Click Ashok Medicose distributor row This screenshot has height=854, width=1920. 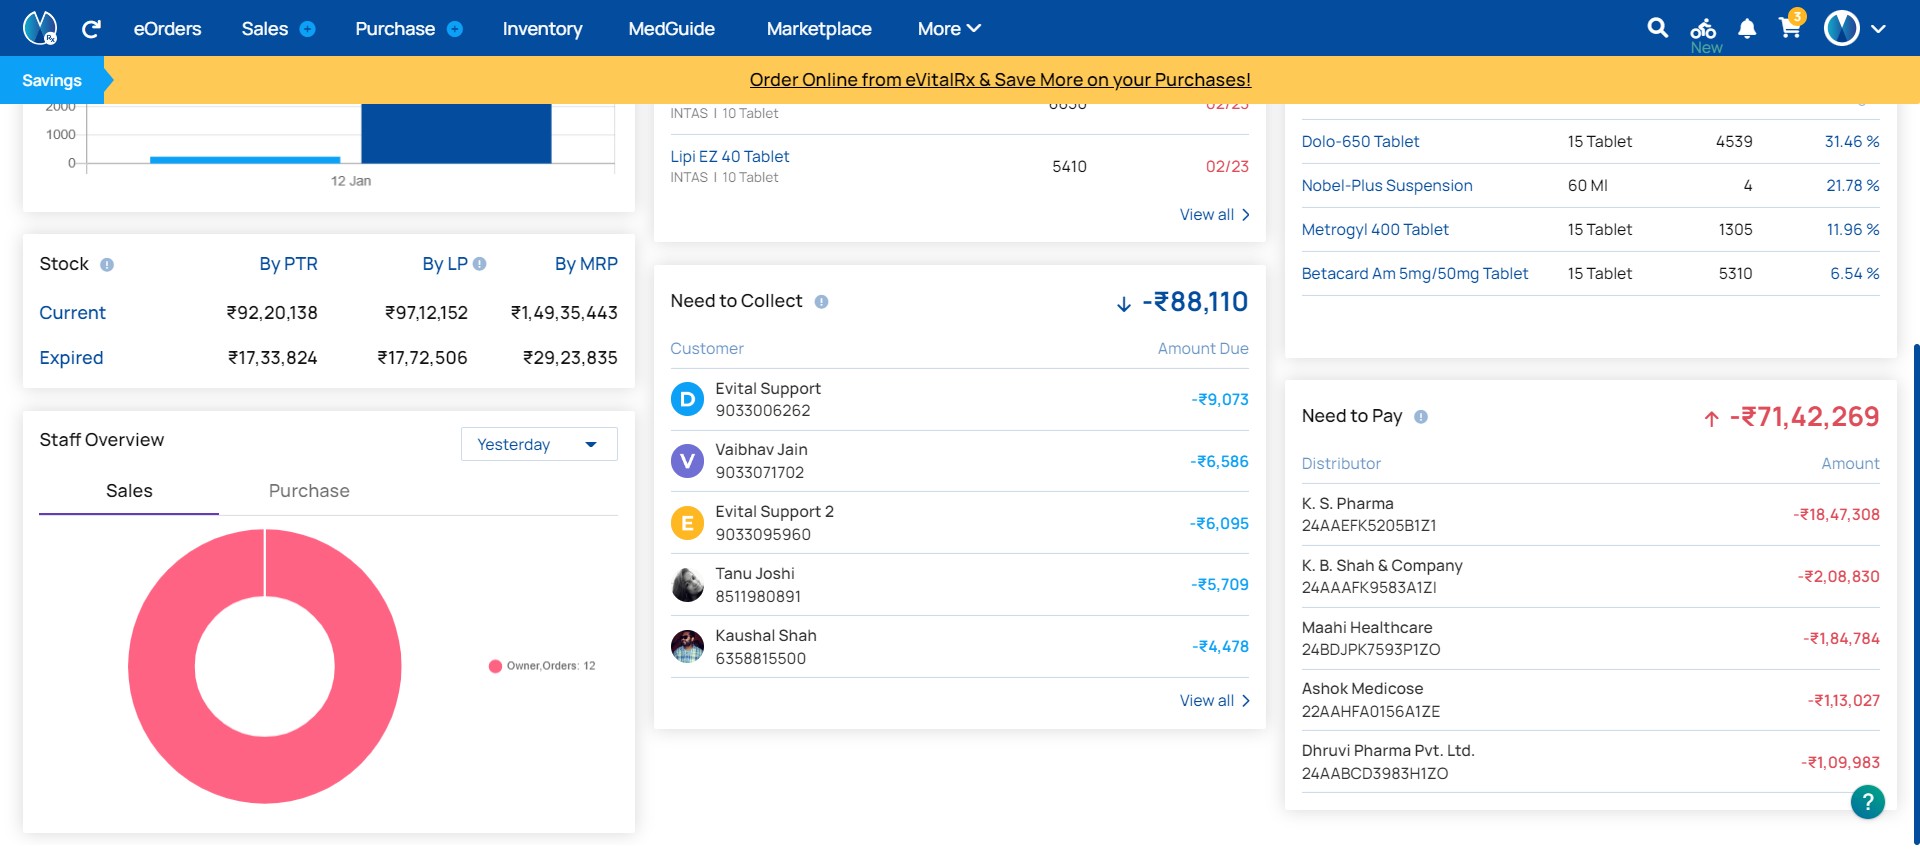coord(1590,700)
